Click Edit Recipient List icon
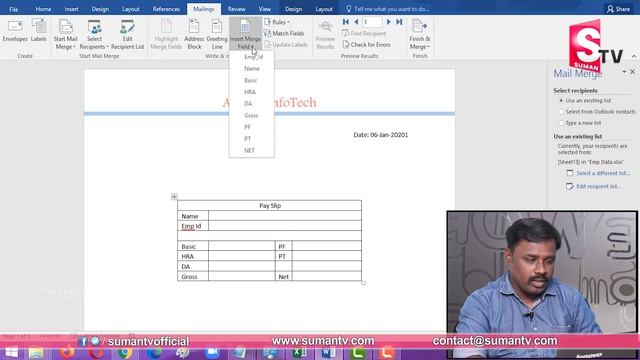This screenshot has height=360, width=640. [127, 35]
